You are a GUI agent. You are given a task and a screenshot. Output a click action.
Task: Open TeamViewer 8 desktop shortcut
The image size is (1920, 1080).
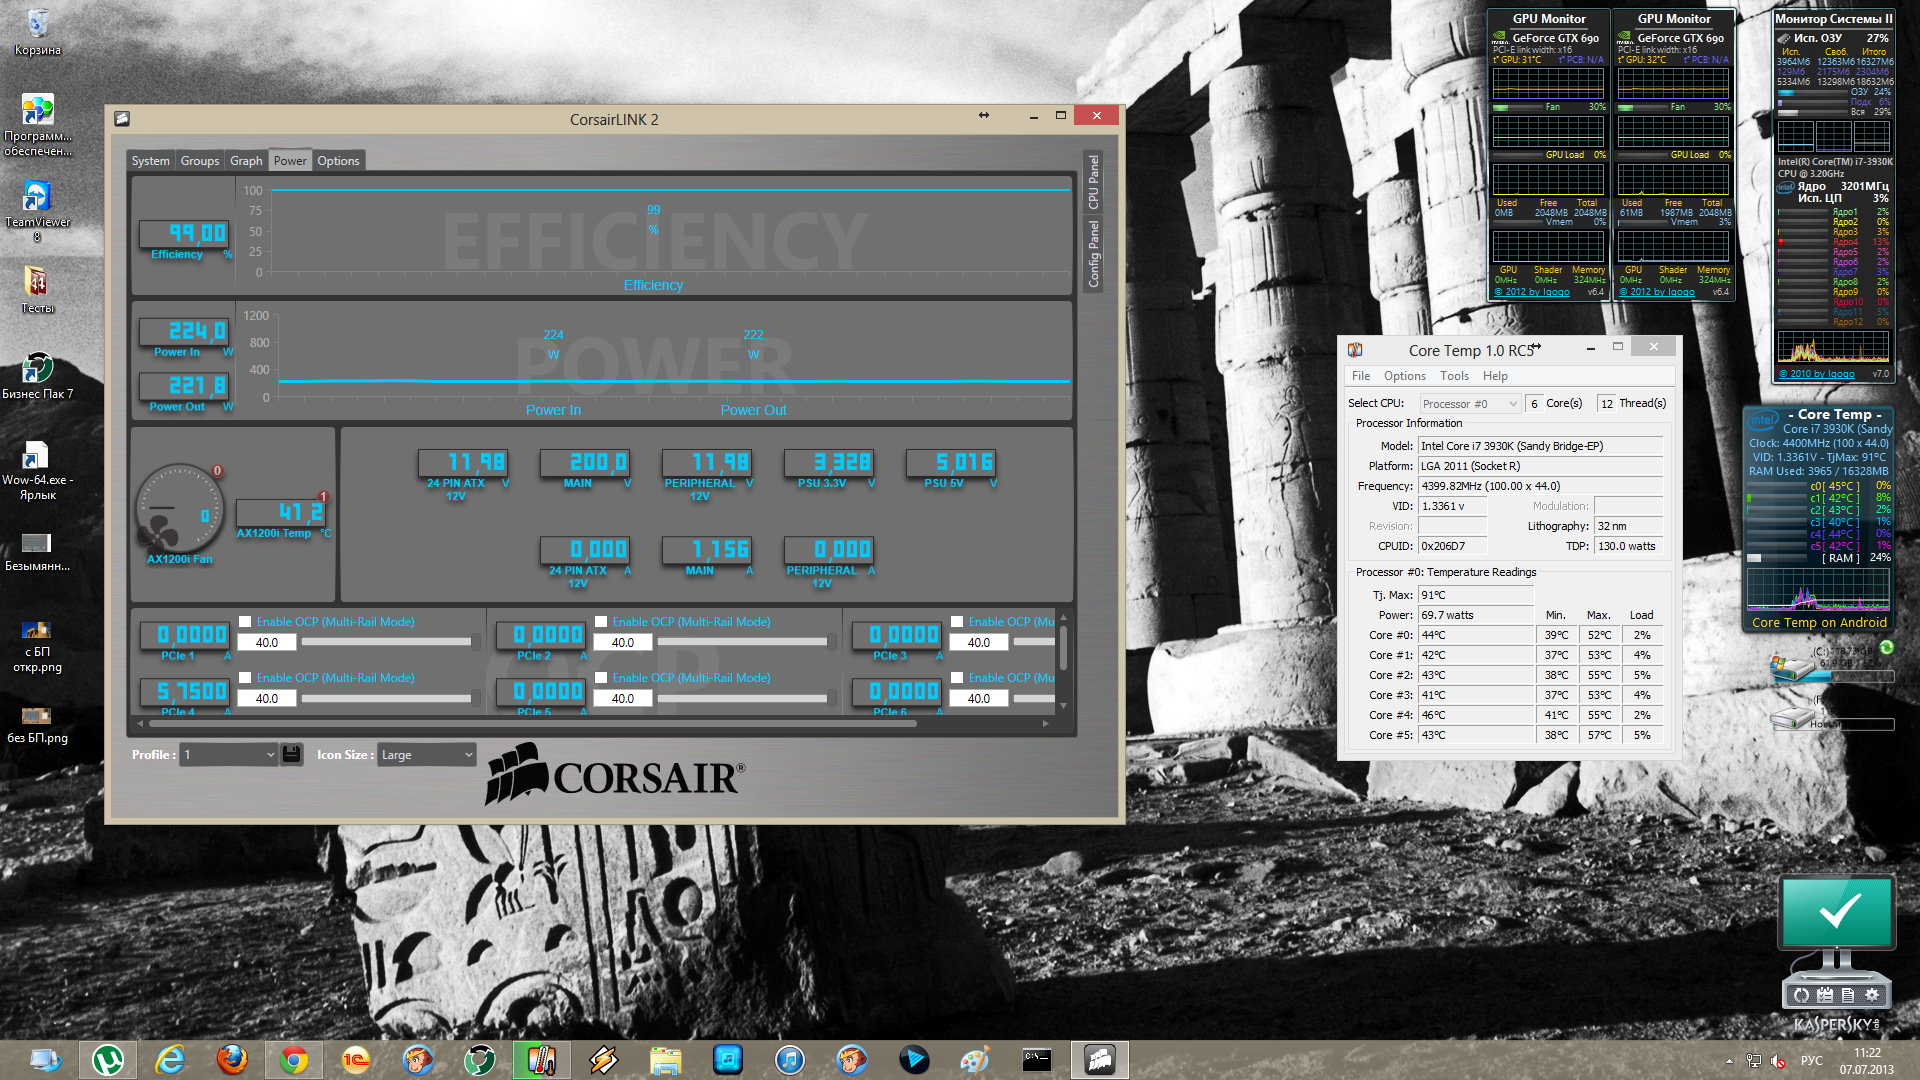point(37,197)
